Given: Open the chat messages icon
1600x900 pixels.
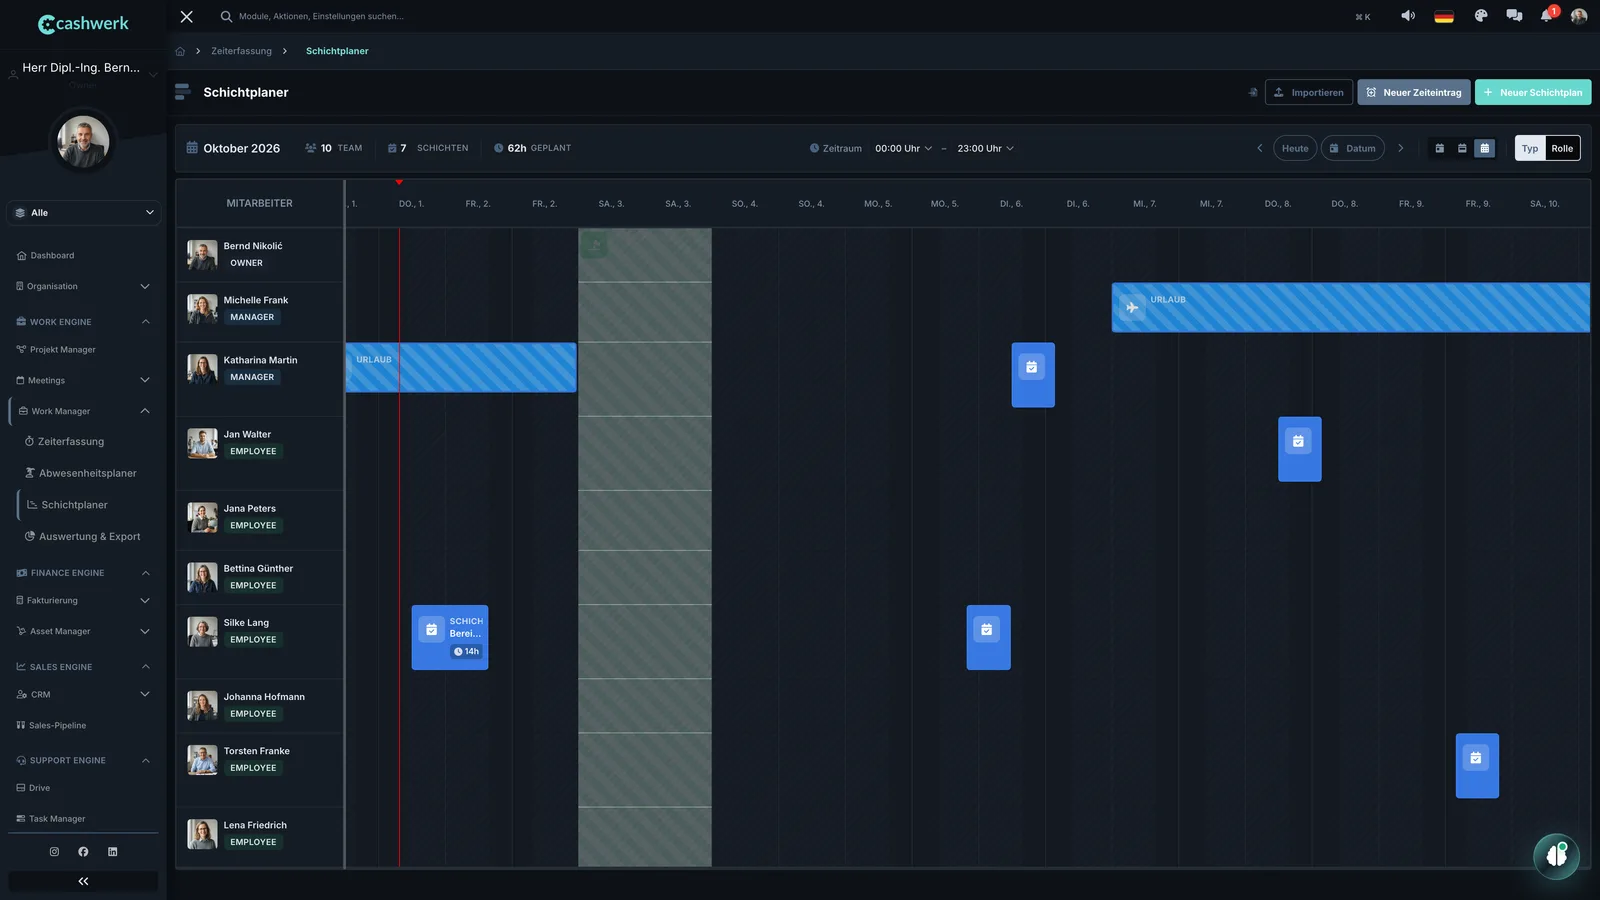Looking at the screenshot, I should (x=1514, y=16).
